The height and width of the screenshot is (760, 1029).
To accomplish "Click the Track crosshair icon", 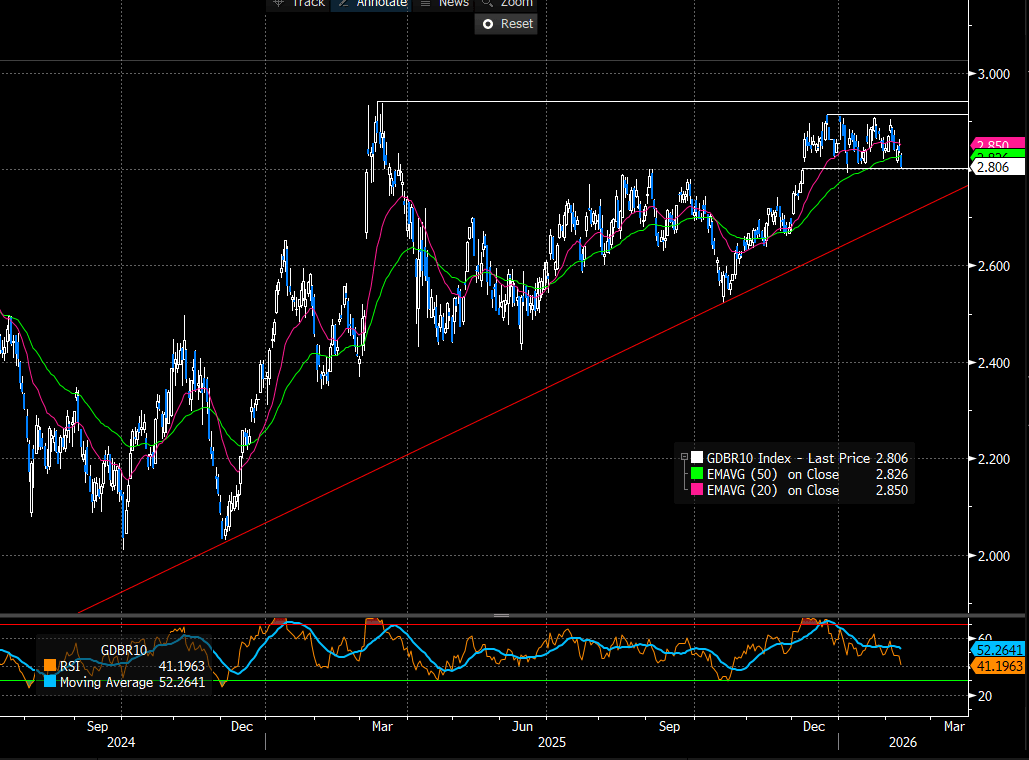I will click(x=280, y=3).
